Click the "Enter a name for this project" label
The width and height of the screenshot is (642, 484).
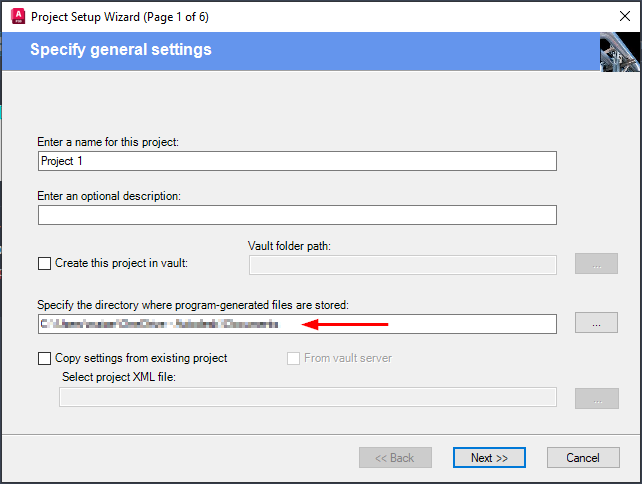[108, 142]
